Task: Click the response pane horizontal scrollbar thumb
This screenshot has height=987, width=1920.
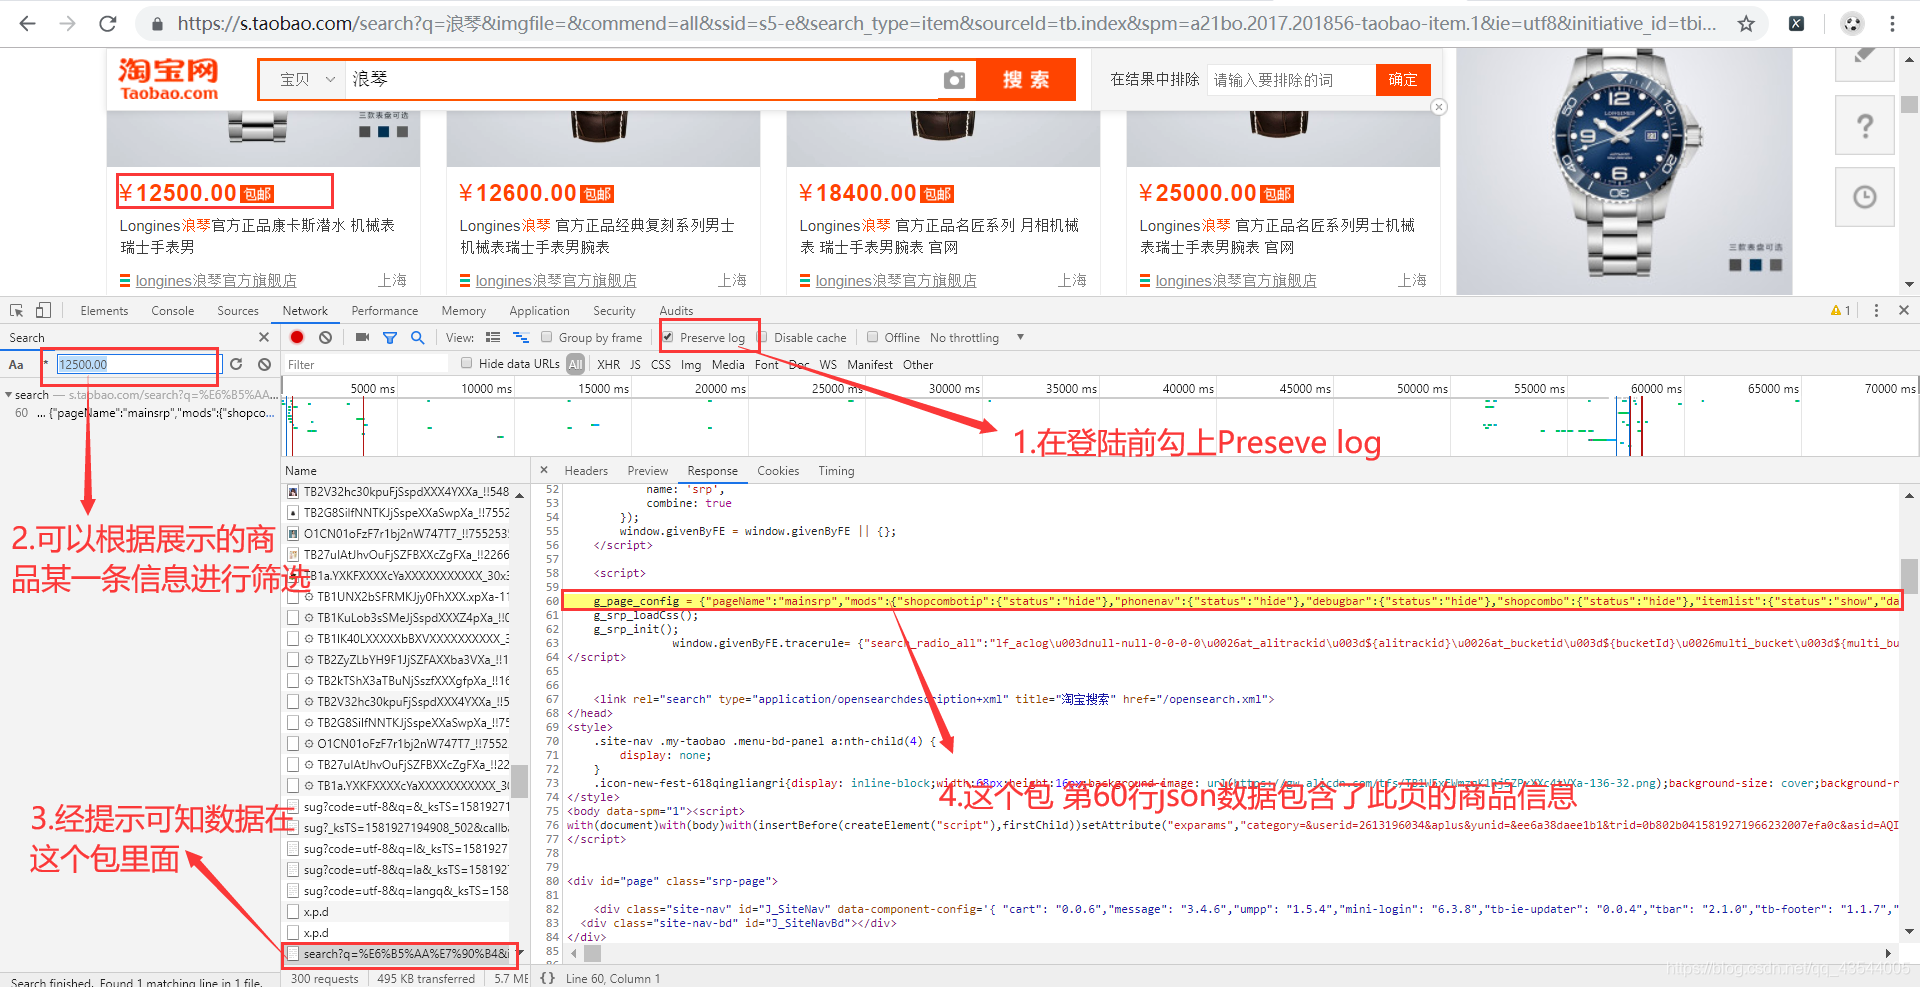Action: 593,954
